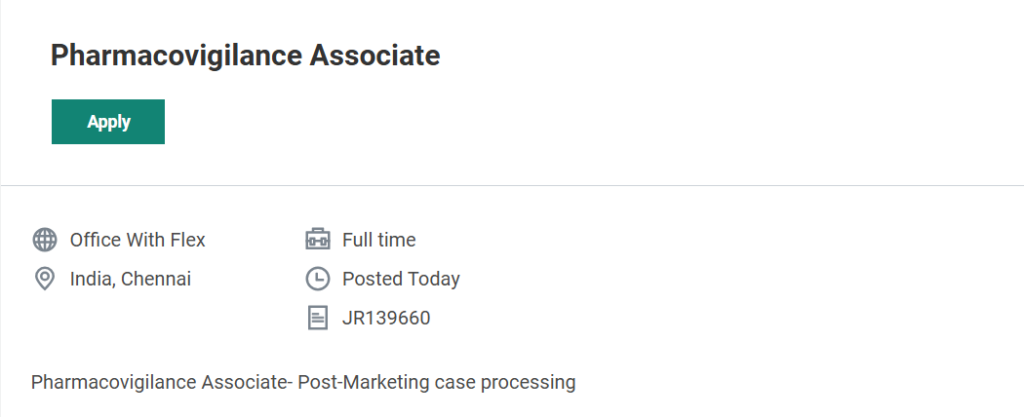Click the briefcase icon beside Full time
Screen dimensions: 1024x417
point(317,240)
